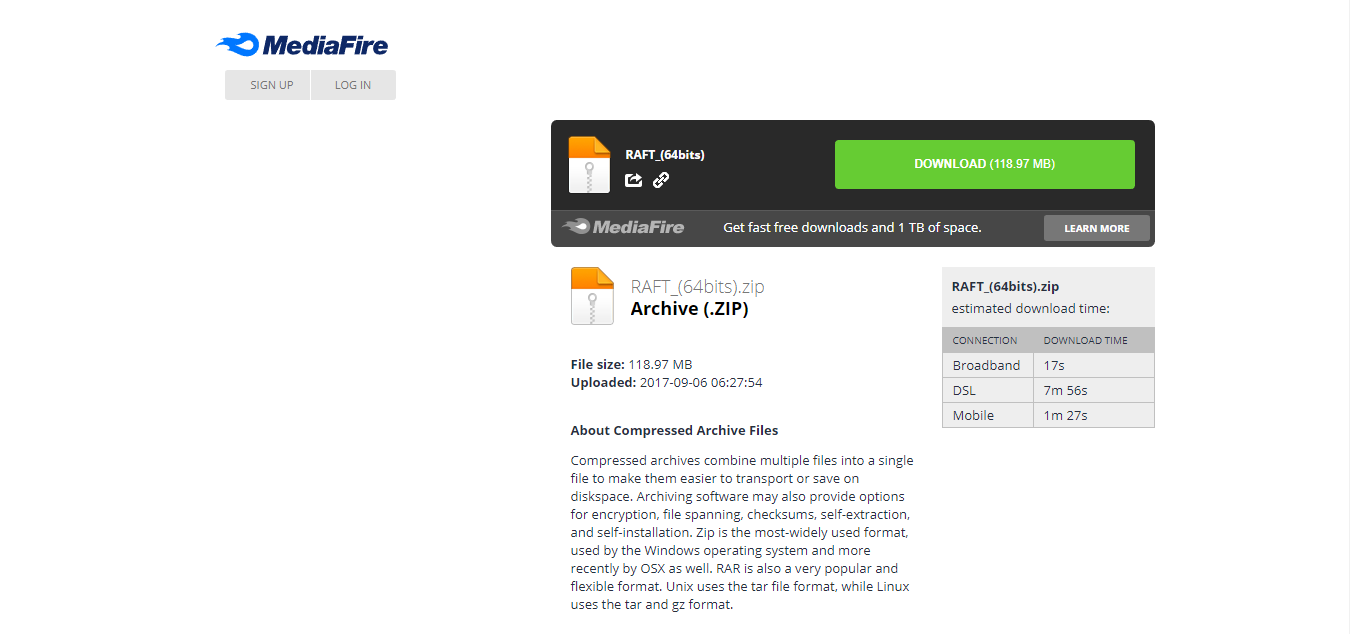This screenshot has height=634, width=1350.
Task: Click the DOWNLOAD TIME column header
Action: [1085, 340]
